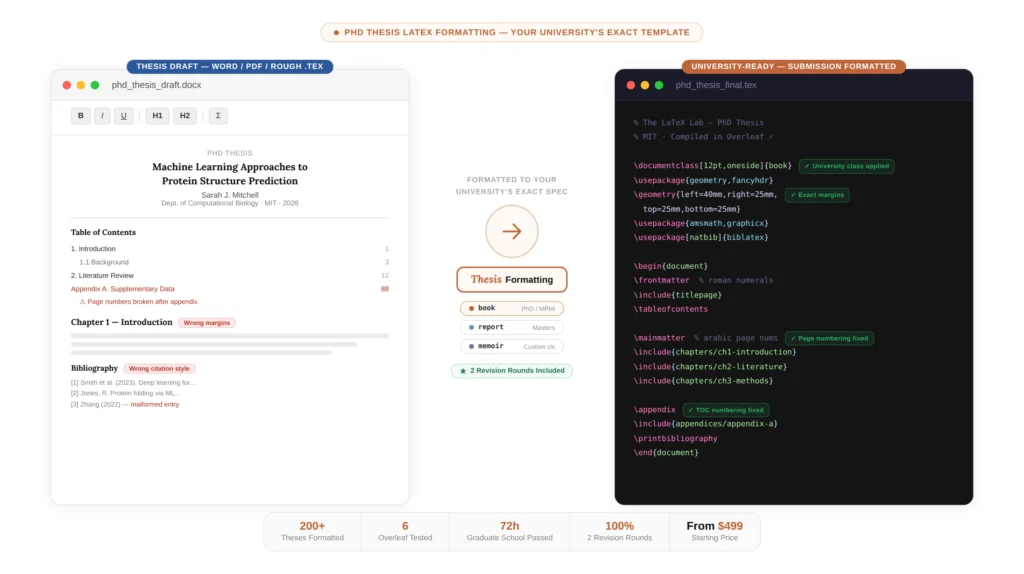
Task: Click the 72h Graduate School Passed stat
Action: click(509, 532)
